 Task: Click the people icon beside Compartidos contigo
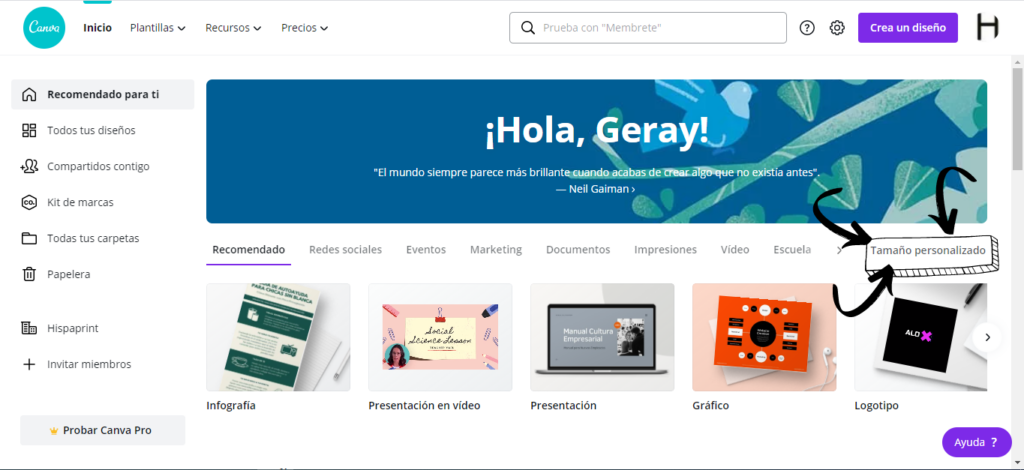(x=29, y=166)
